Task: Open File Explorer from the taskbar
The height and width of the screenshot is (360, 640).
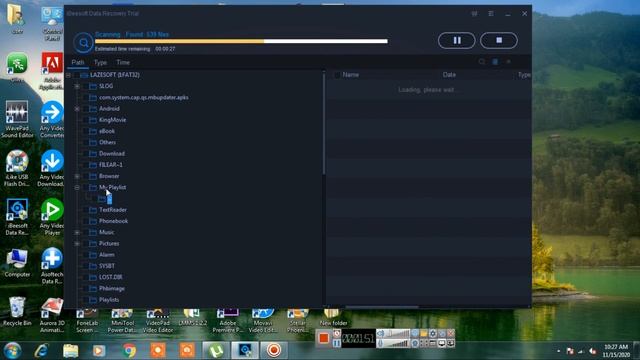Action: point(71,350)
